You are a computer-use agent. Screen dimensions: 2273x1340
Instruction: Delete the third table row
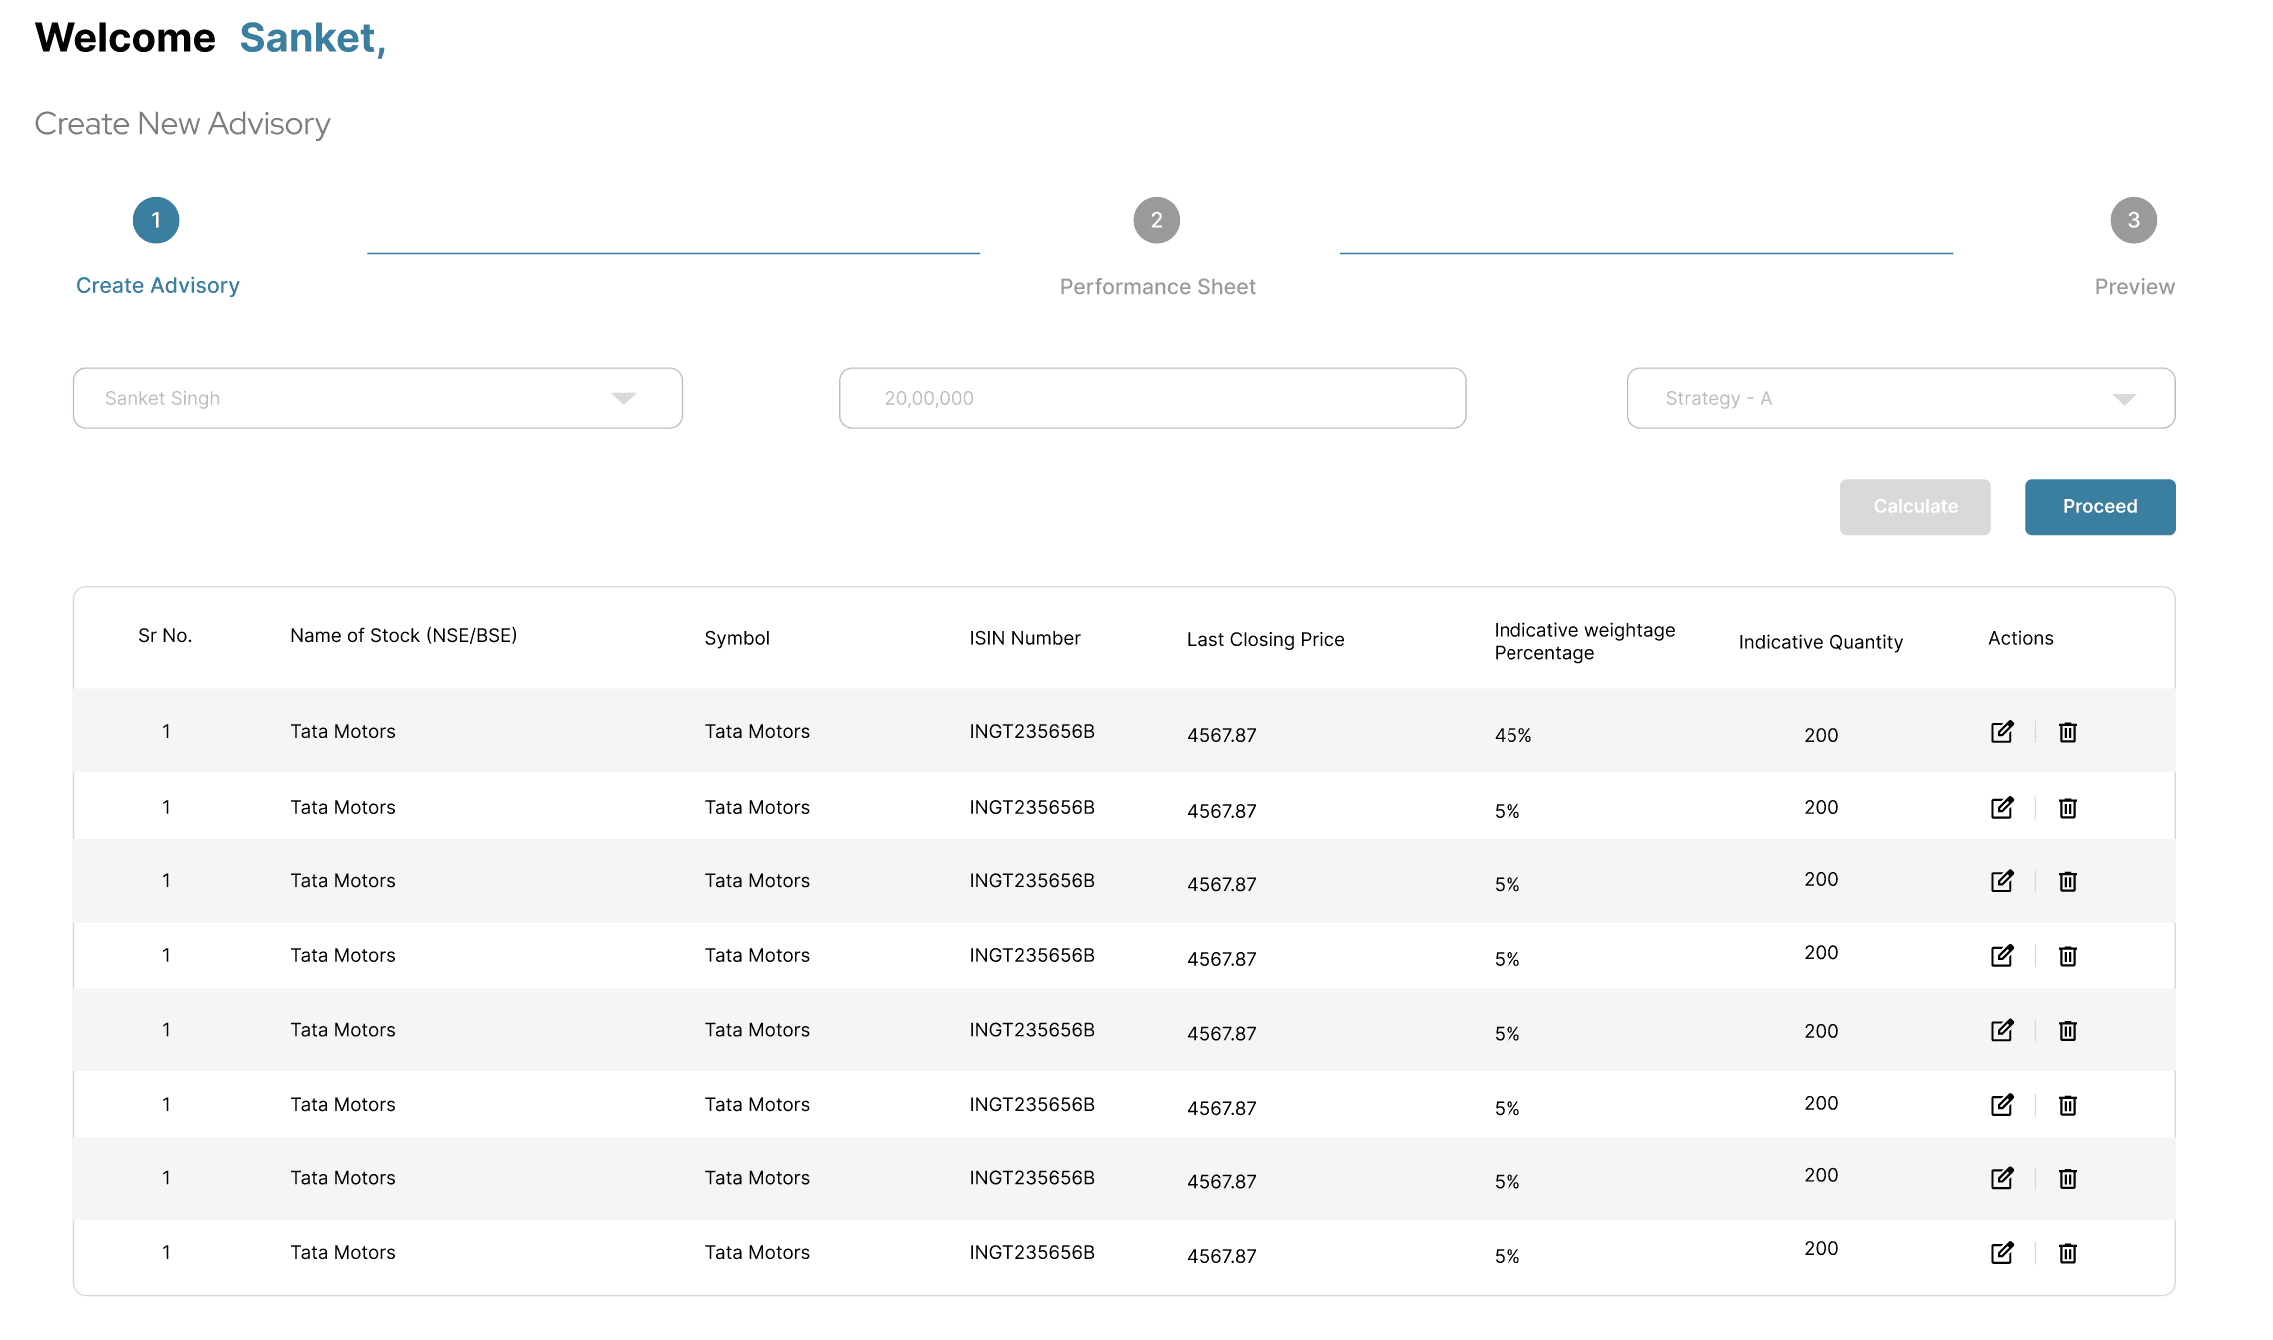(x=2067, y=881)
